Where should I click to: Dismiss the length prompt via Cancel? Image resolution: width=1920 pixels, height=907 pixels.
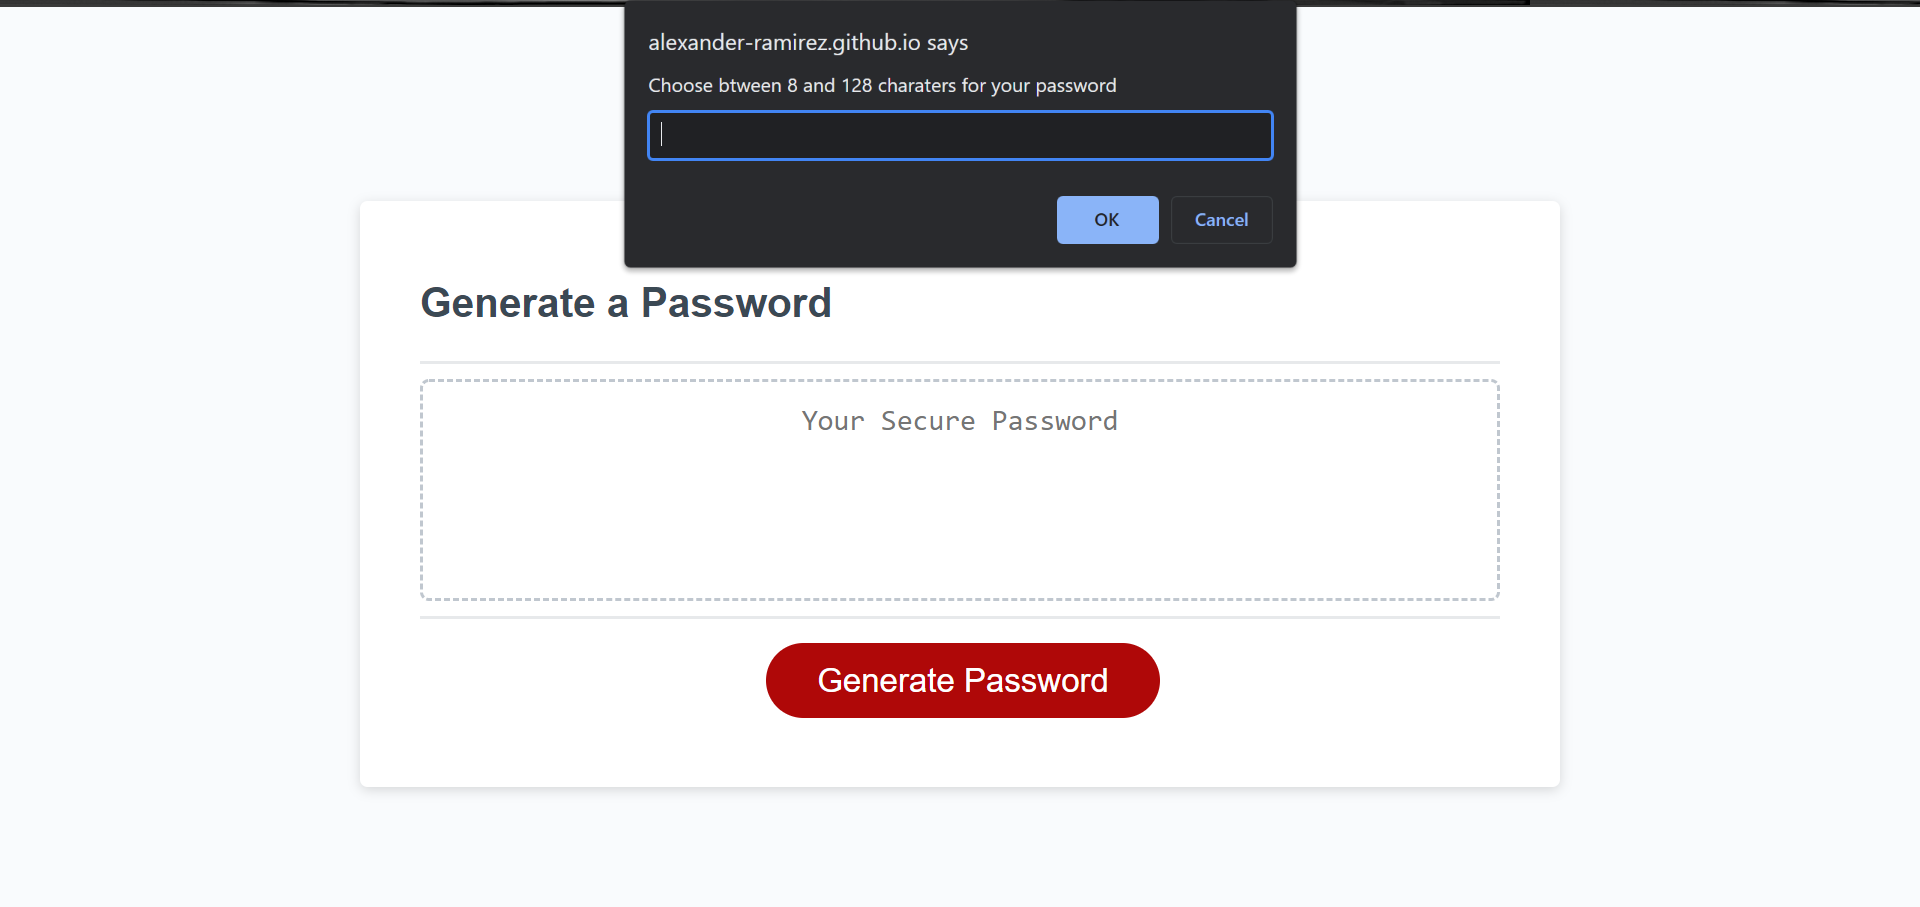[1221, 220]
